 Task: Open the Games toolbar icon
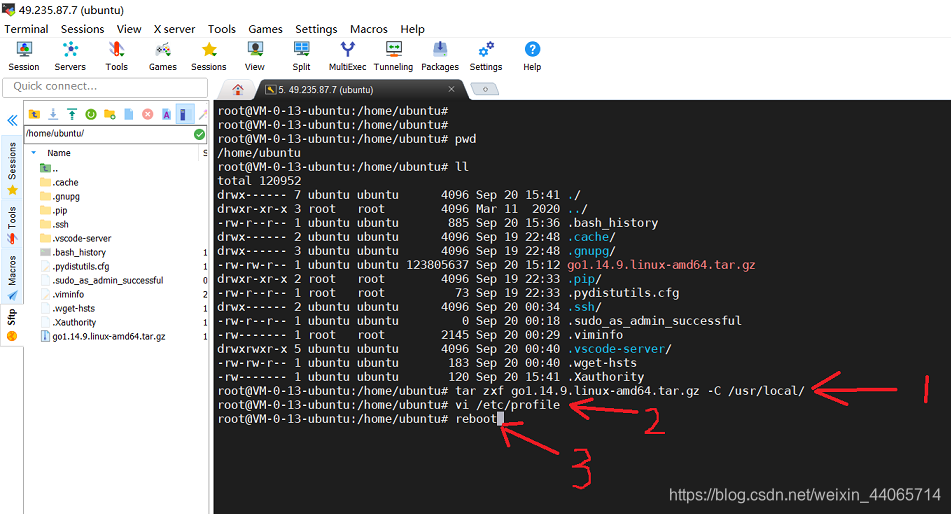[x=163, y=56]
